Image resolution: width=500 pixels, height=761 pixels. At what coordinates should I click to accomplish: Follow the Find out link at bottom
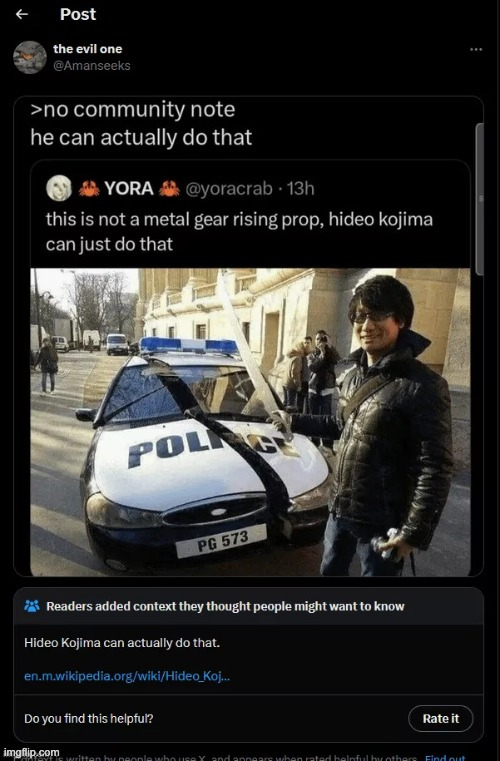pyautogui.click(x=445, y=757)
